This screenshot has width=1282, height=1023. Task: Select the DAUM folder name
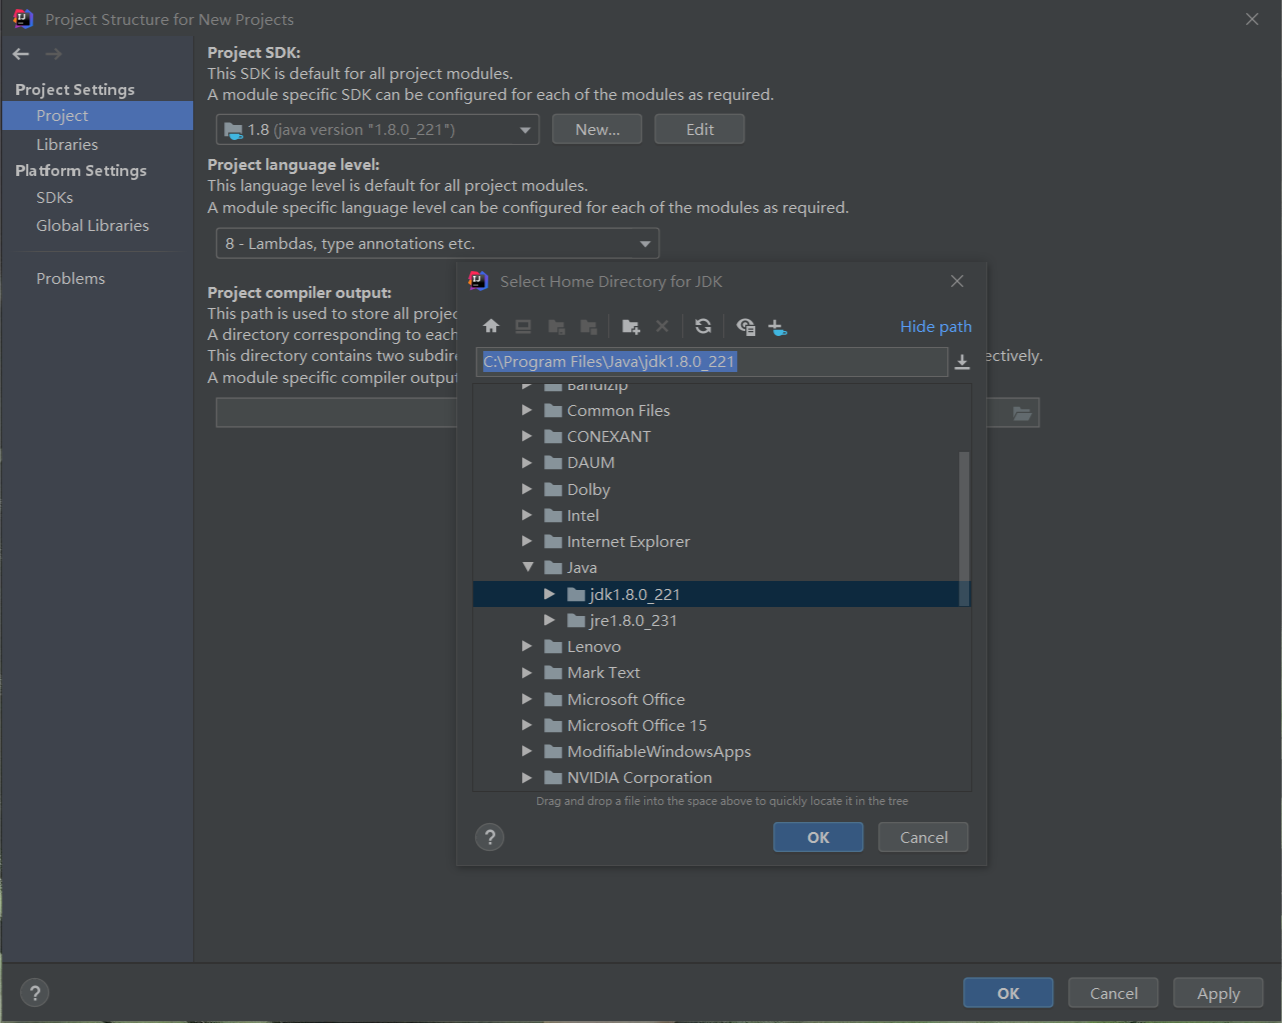pos(591,462)
